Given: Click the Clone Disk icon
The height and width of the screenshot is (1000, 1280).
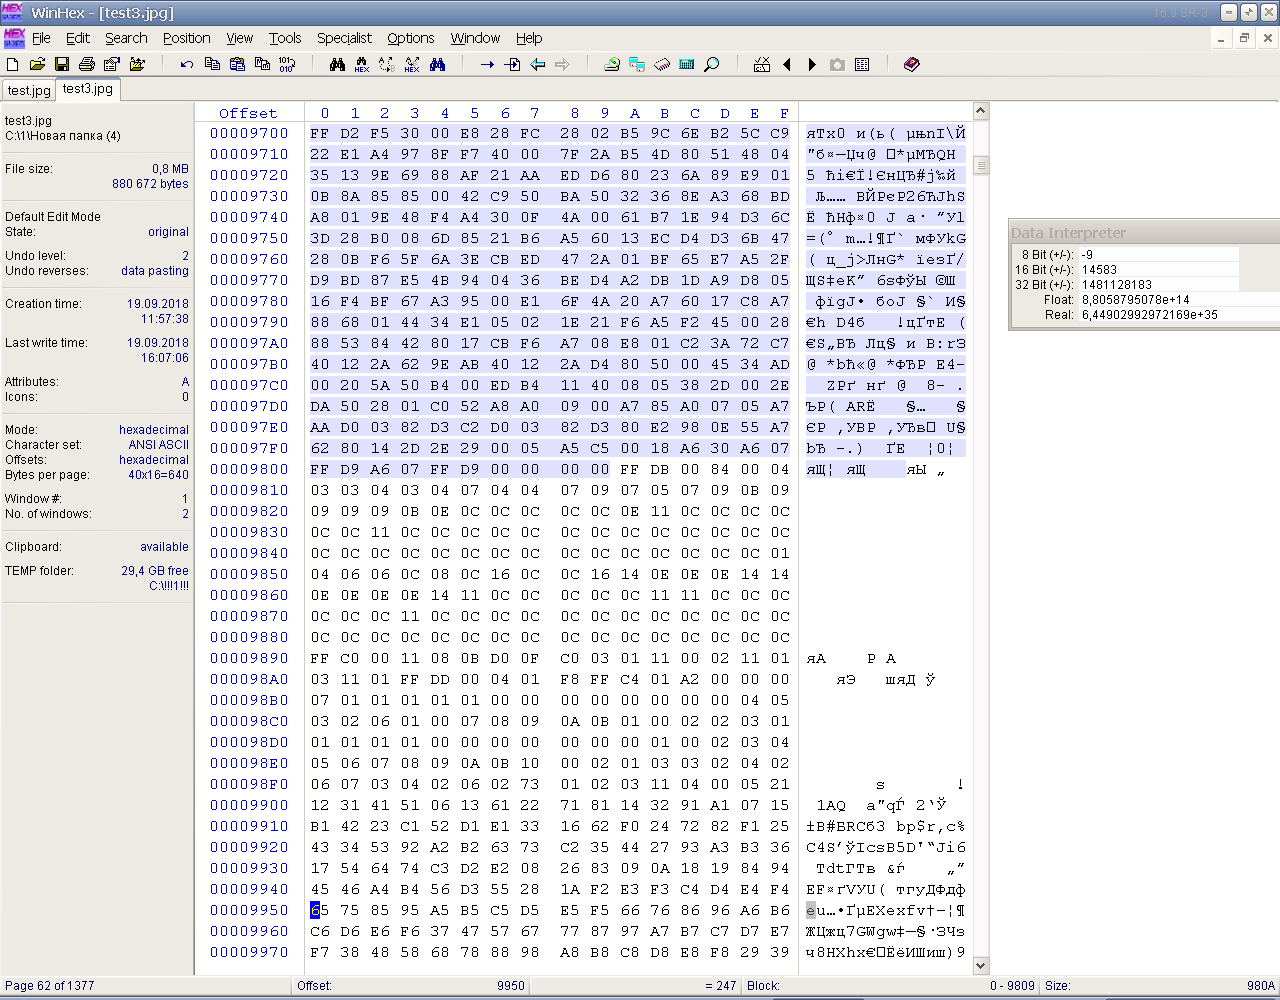Looking at the screenshot, I should coord(637,64).
